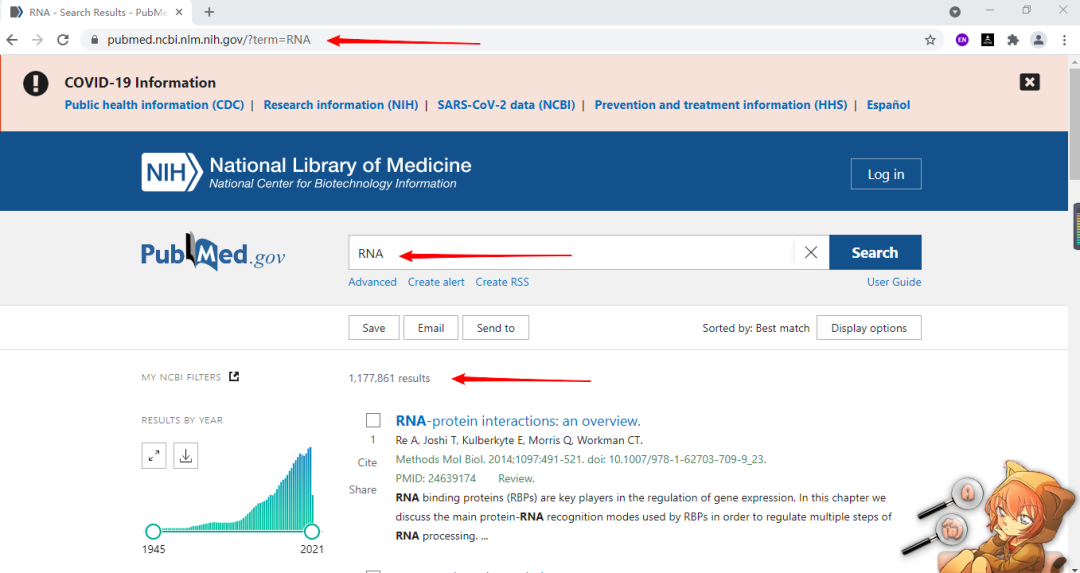Screen dimensions: 1080x573
Task: Open the Send to menu
Action: pyautogui.click(x=495, y=328)
